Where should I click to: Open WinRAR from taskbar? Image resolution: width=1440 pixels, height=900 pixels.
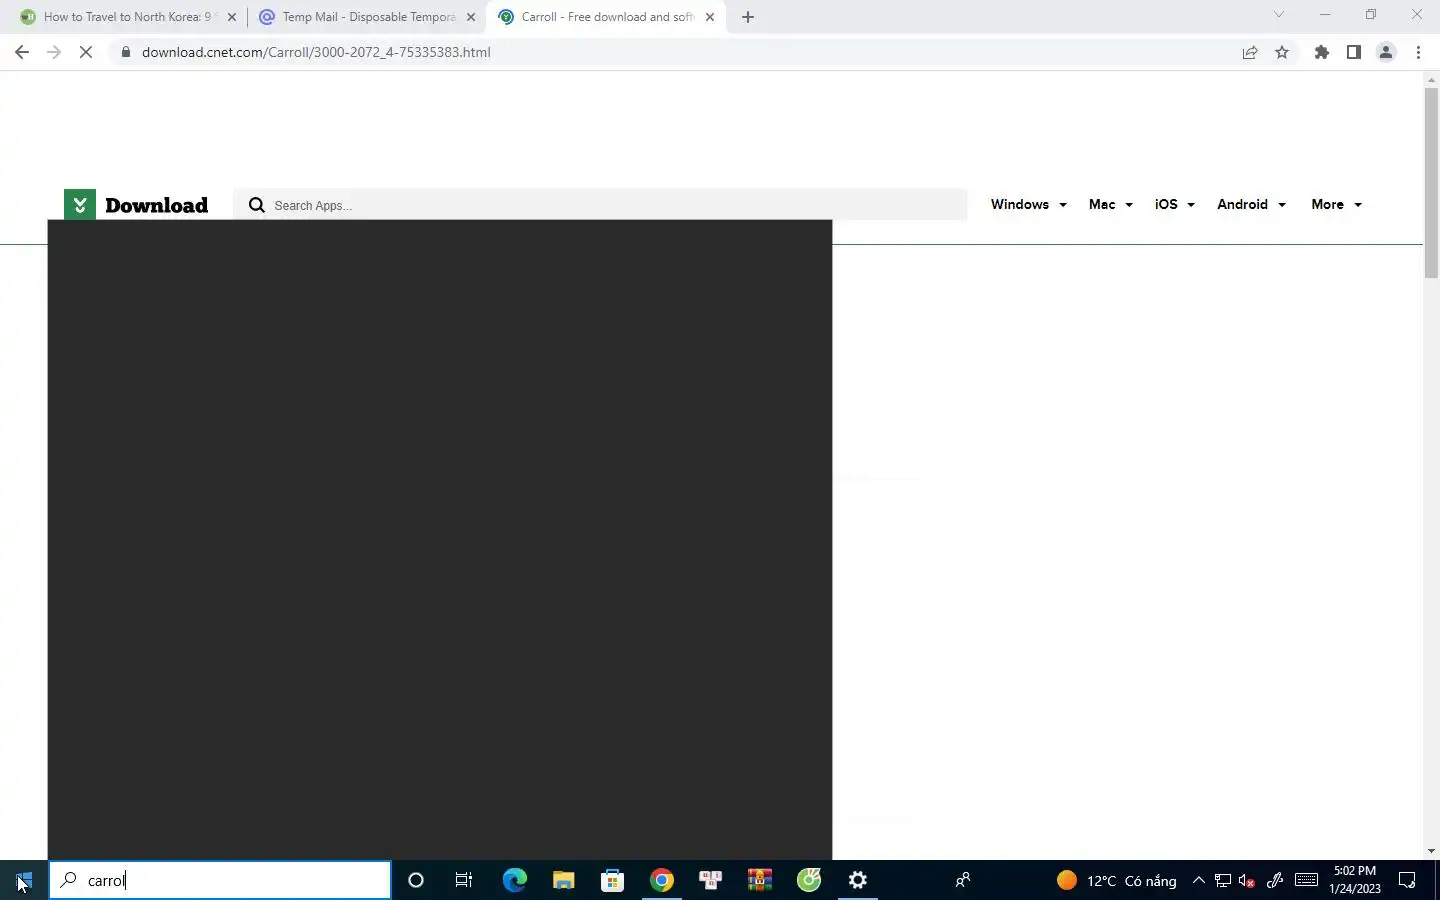tap(760, 880)
